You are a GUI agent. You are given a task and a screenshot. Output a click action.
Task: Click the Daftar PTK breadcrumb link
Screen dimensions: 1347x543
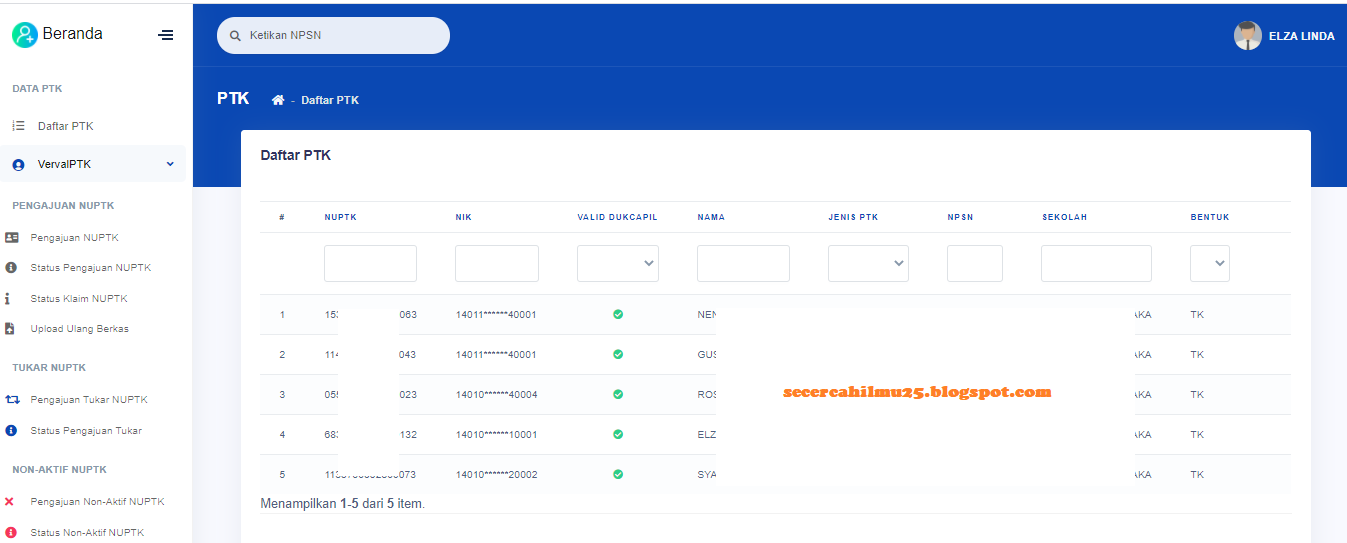(x=330, y=100)
